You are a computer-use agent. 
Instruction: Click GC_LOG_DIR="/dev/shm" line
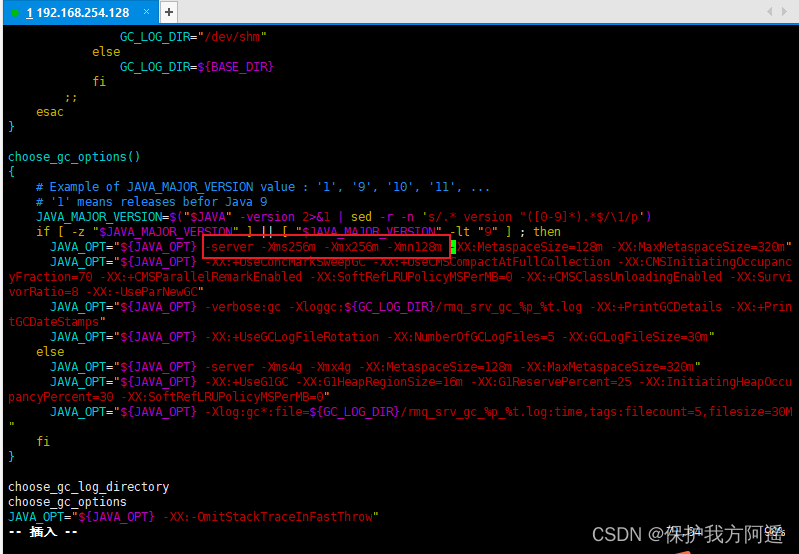[193, 37]
